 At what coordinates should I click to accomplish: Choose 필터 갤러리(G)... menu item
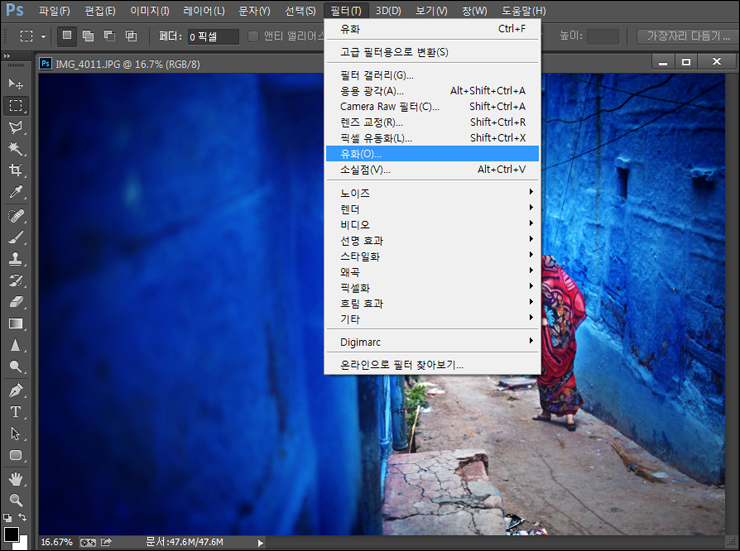[x=432, y=75]
